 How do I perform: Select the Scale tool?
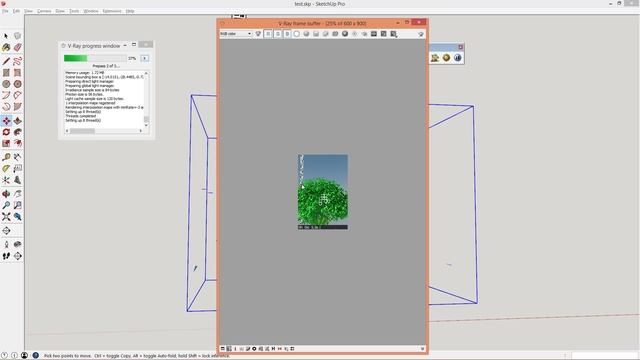[6, 143]
